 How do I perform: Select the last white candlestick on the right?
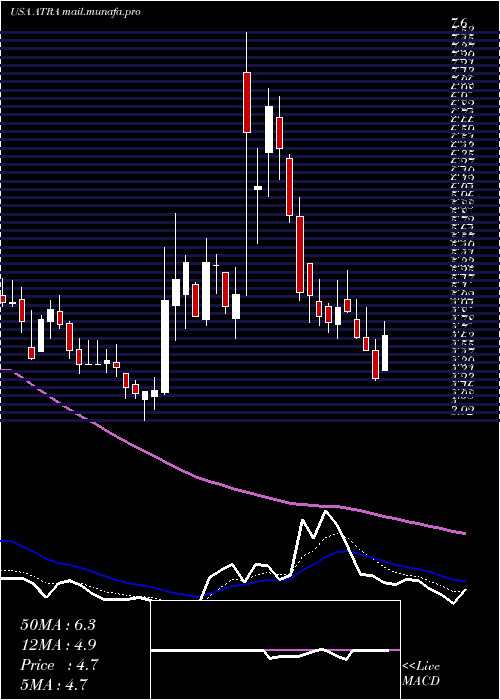(x=385, y=353)
